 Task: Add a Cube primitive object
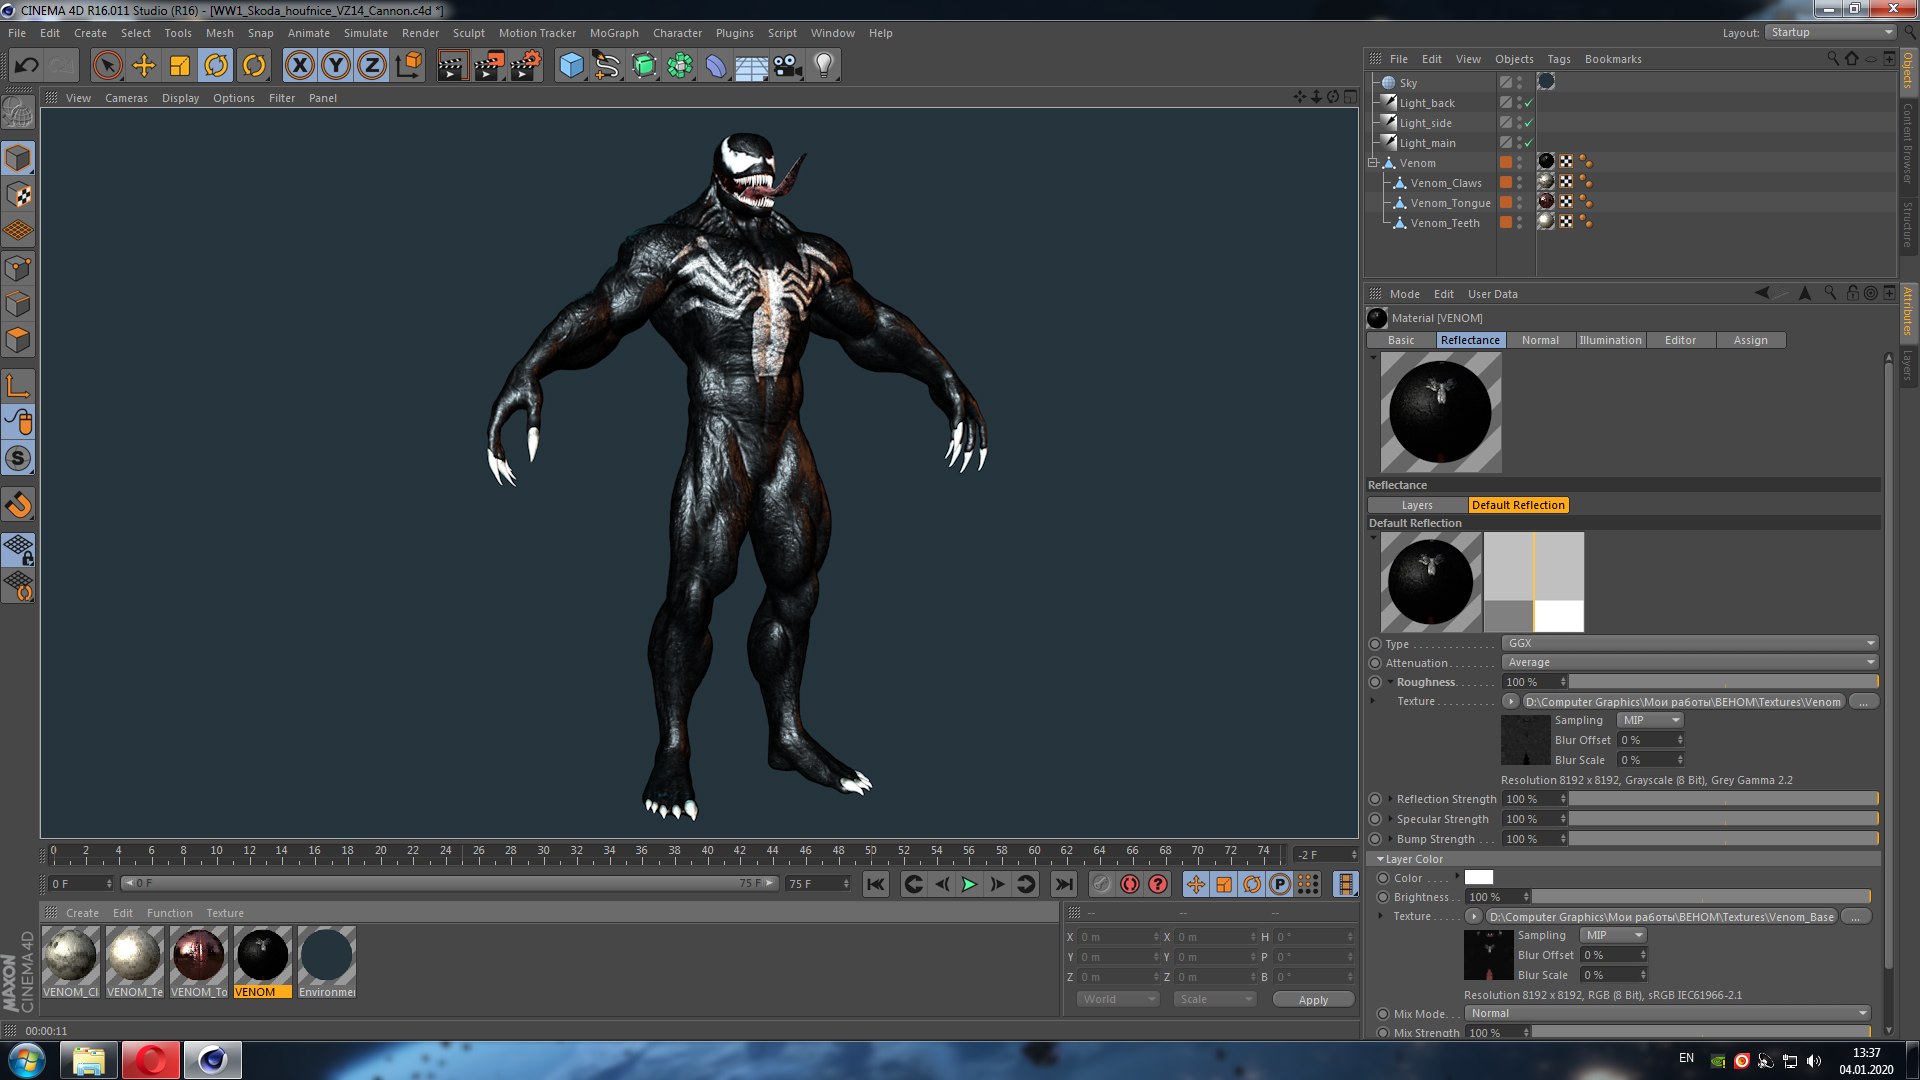click(x=571, y=66)
